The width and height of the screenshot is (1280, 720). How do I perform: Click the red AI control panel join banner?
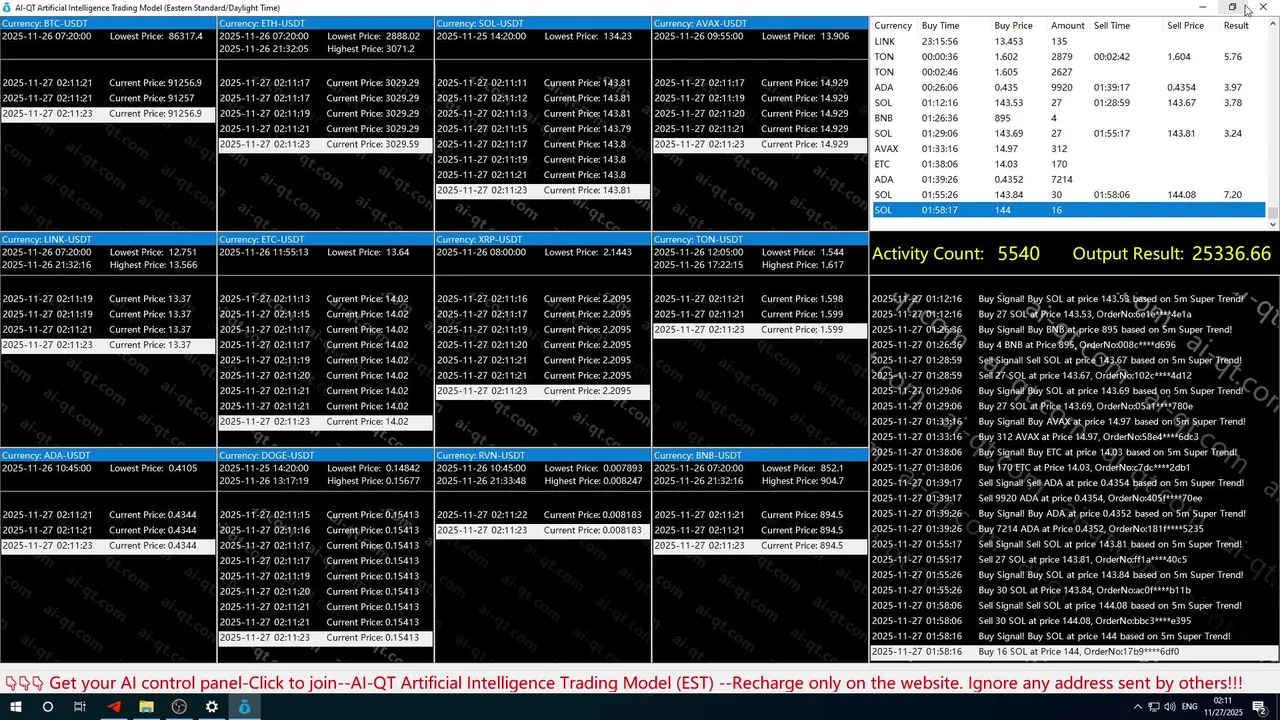click(624, 683)
